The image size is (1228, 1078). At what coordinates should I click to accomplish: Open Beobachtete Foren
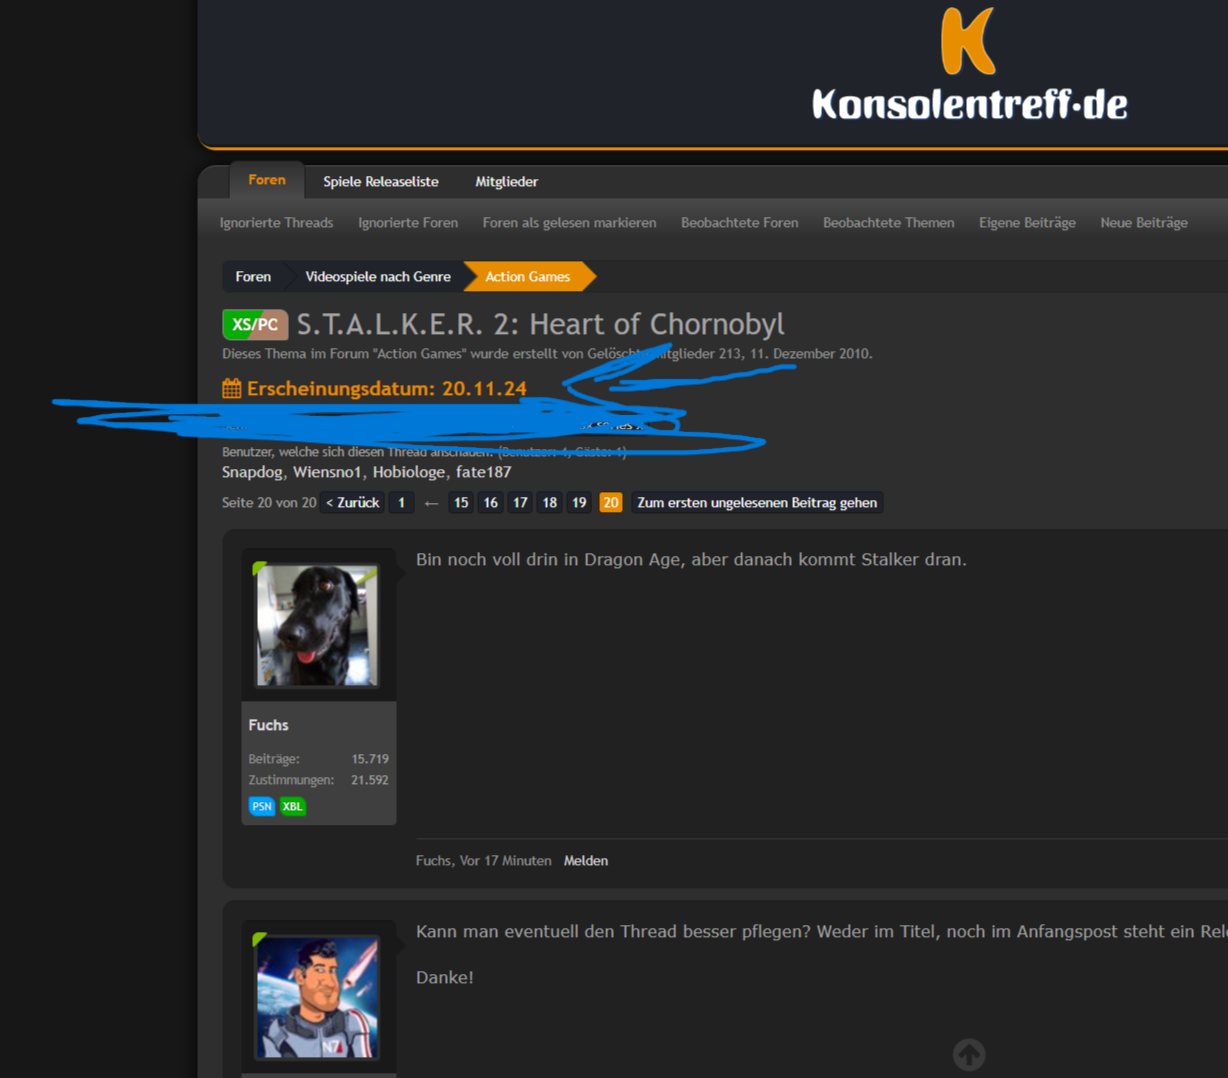click(x=739, y=222)
